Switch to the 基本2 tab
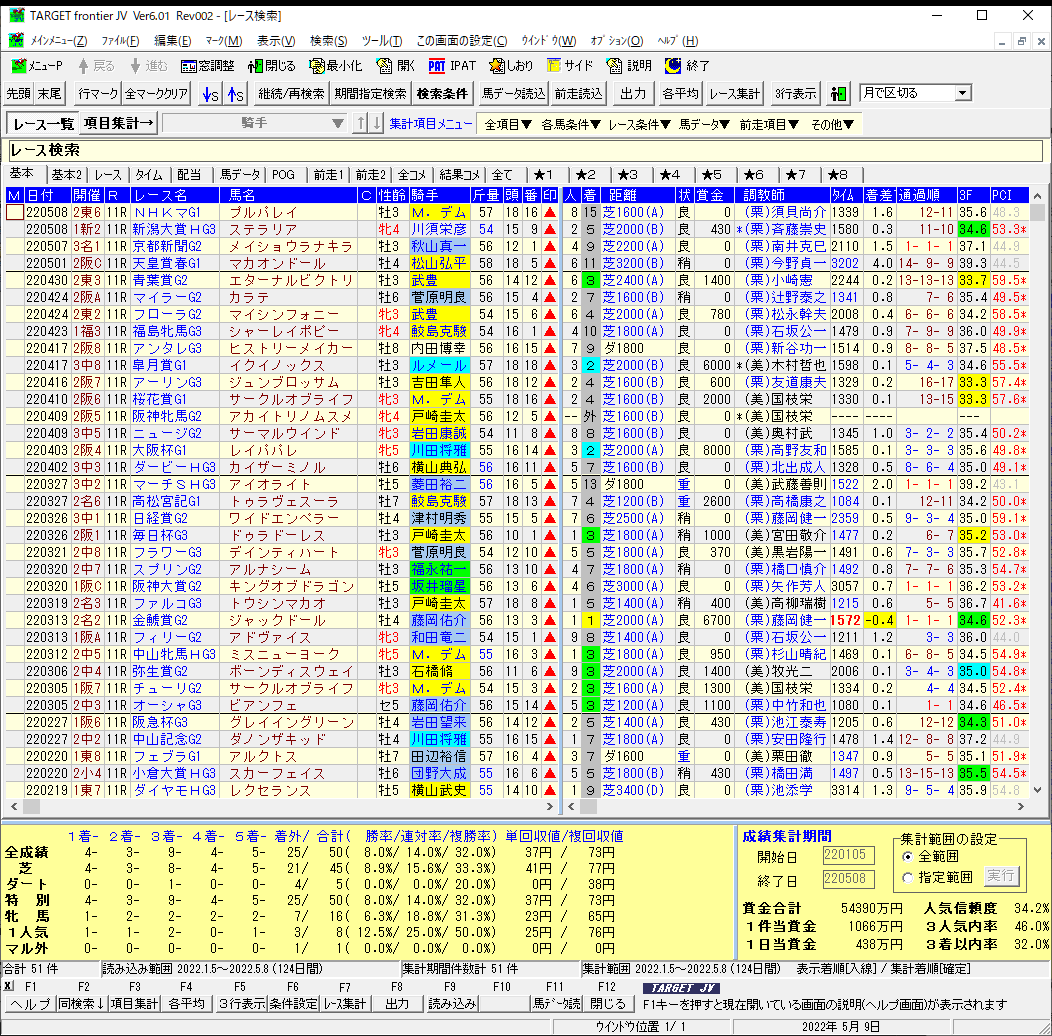 [67, 175]
